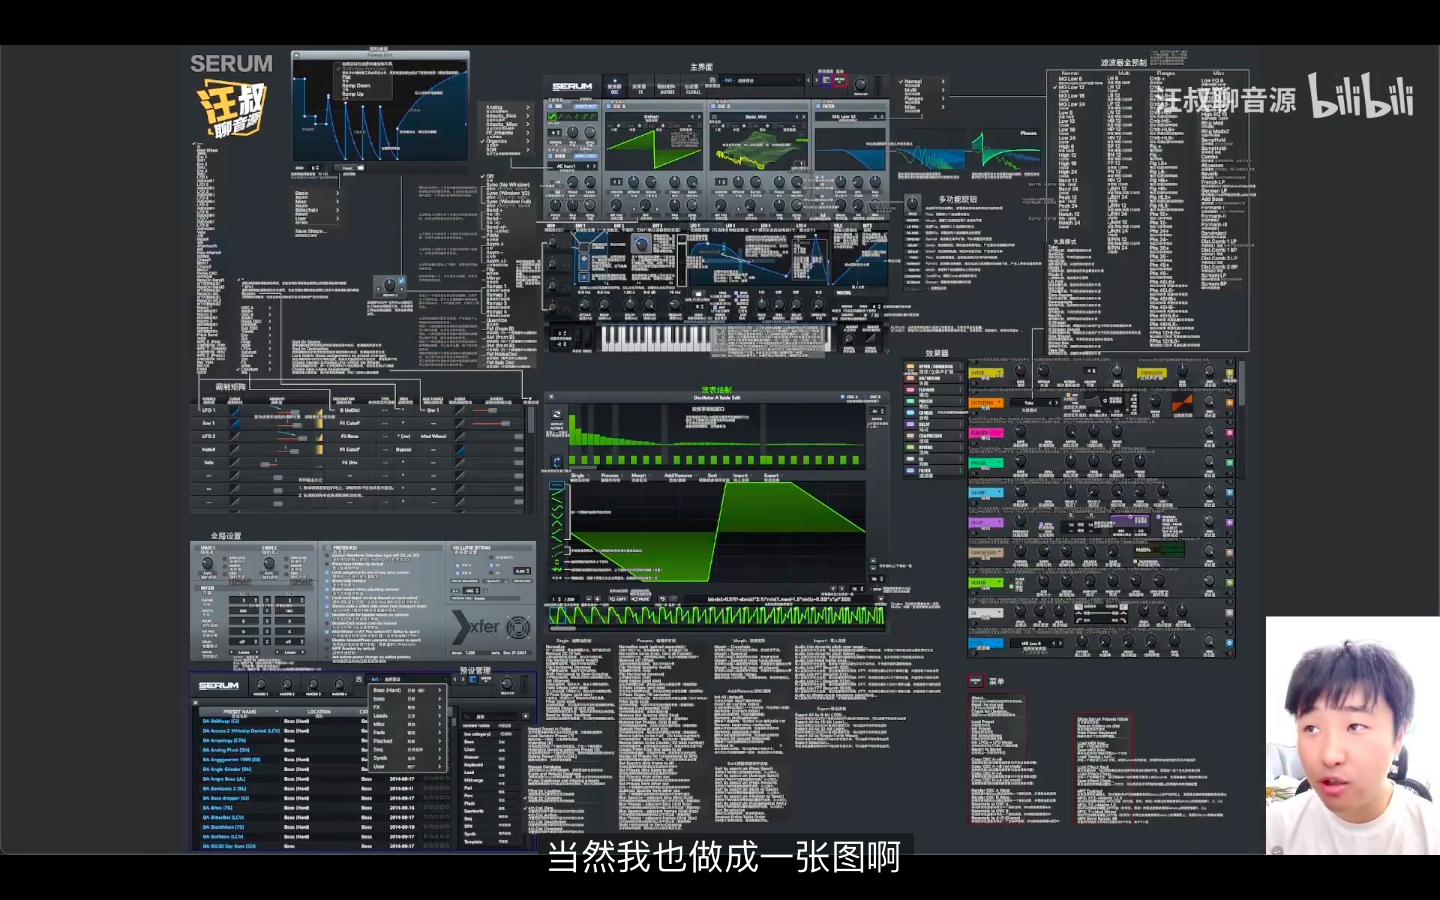The width and height of the screenshot is (1440, 900).
Task: Switch to the GLOBAL tab
Action: click(x=693, y=87)
